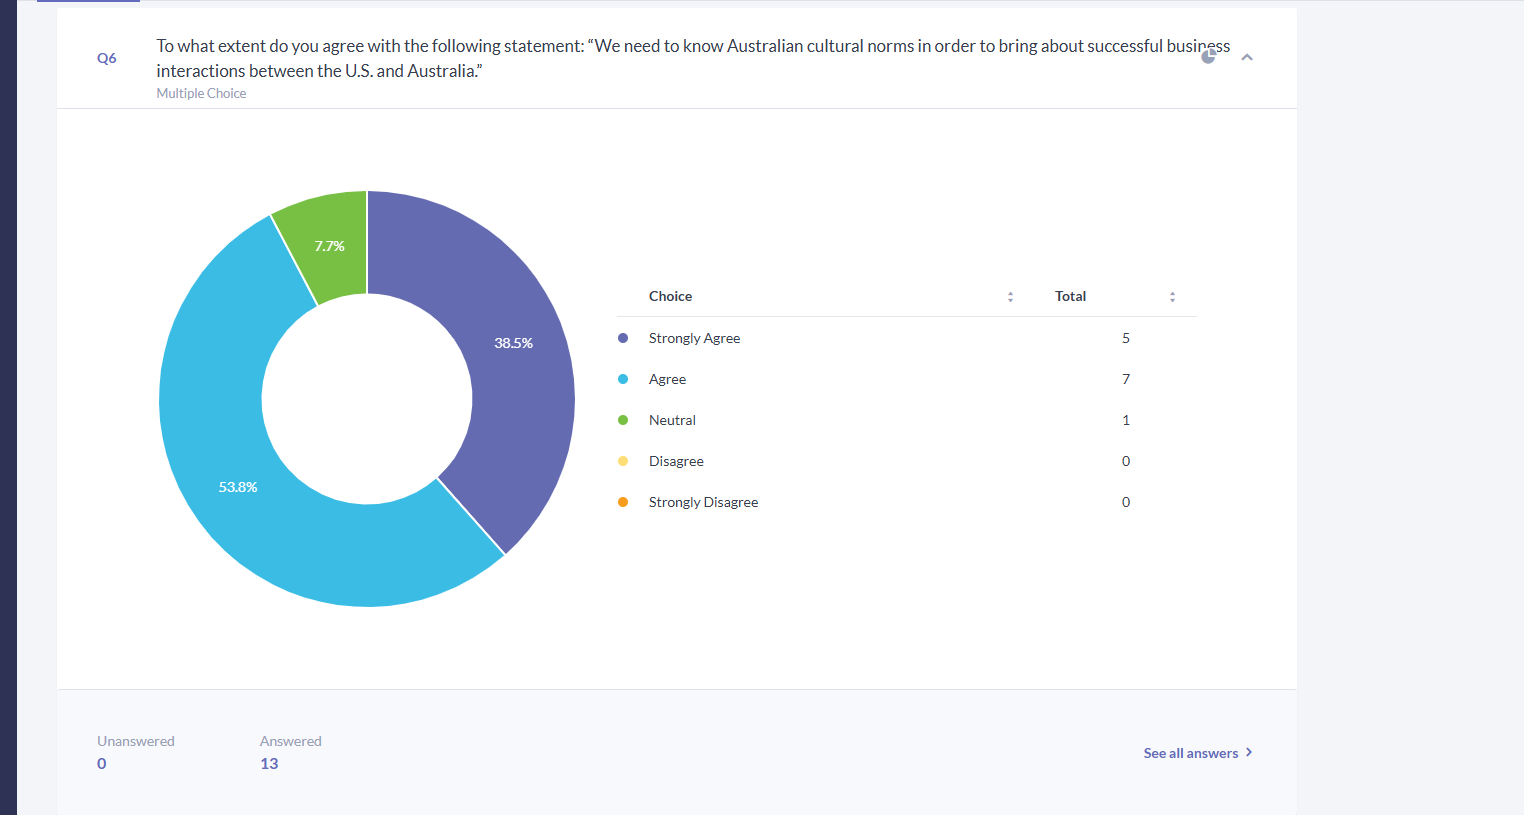Image resolution: width=1524 pixels, height=815 pixels.
Task: Sort table by the Total column arrows
Action: 1172,297
